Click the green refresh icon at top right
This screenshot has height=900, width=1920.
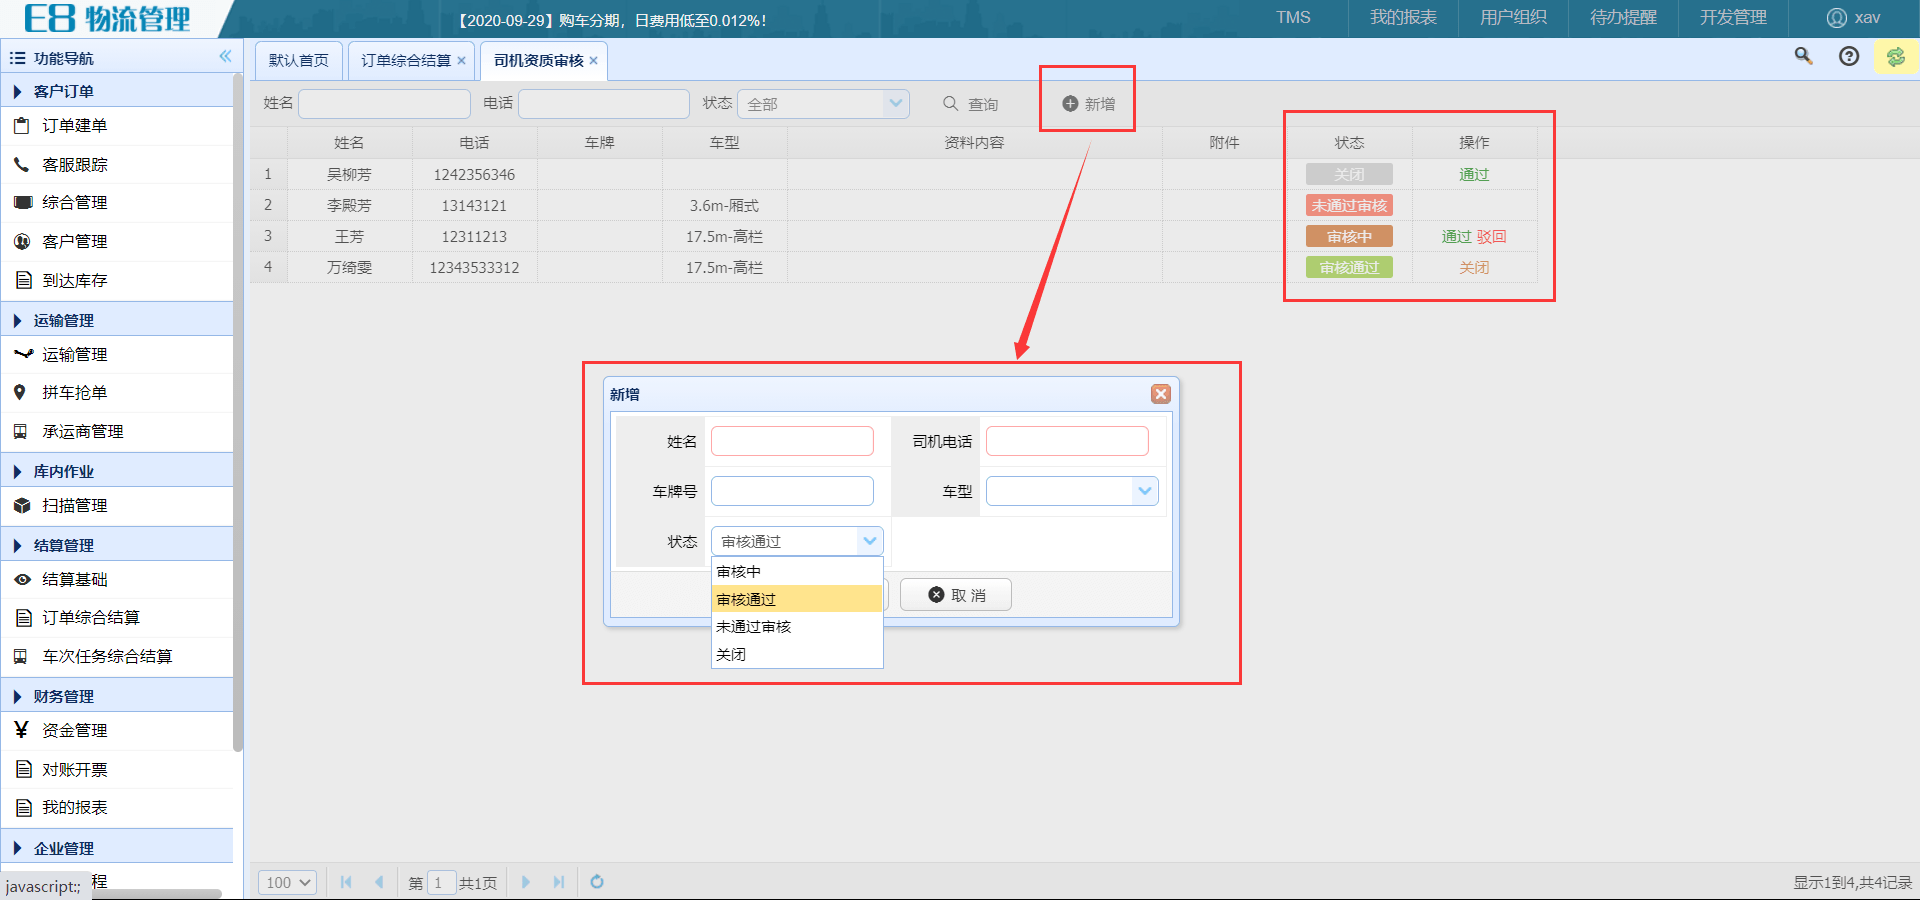(x=1896, y=57)
